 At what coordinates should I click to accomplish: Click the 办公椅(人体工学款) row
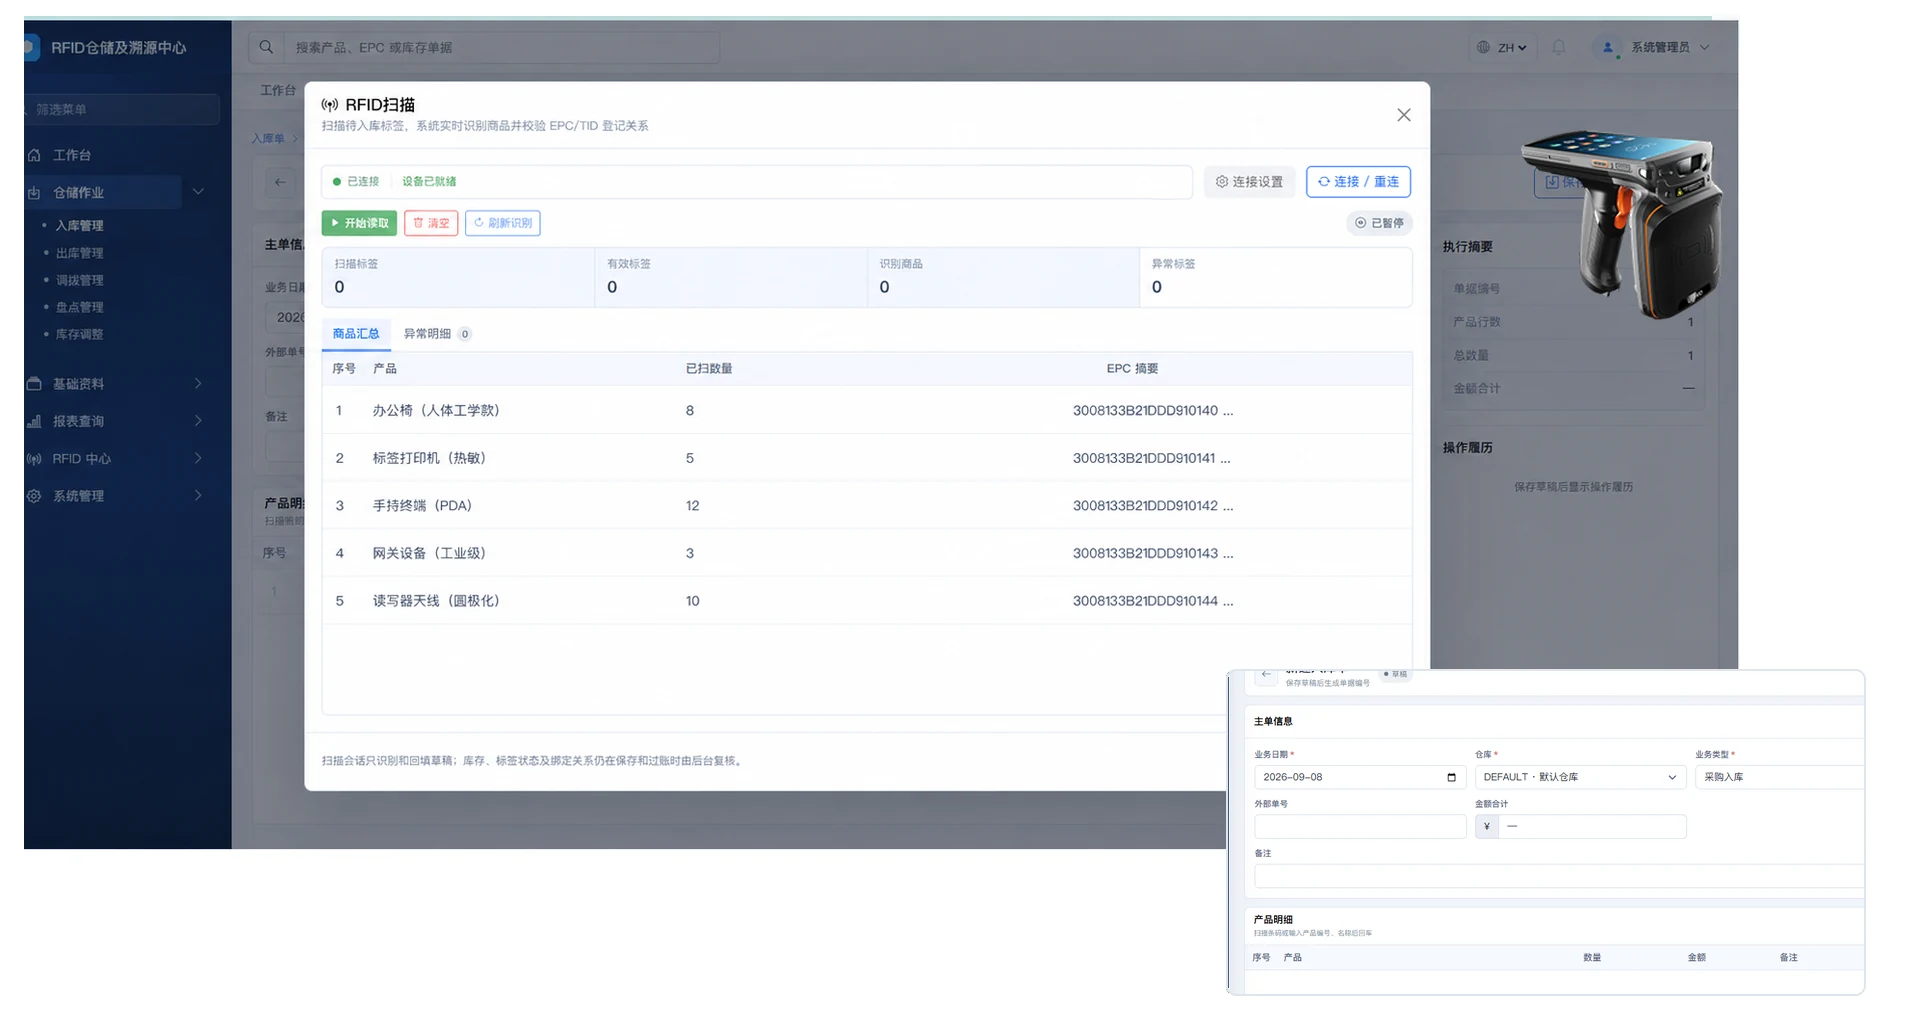[x=867, y=410]
